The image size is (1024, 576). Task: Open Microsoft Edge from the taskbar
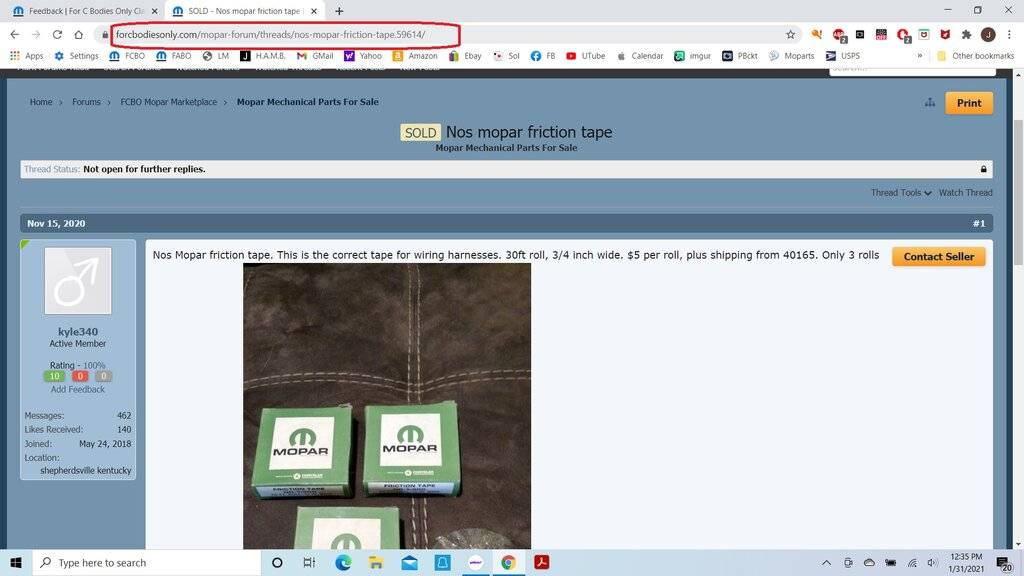coord(343,563)
